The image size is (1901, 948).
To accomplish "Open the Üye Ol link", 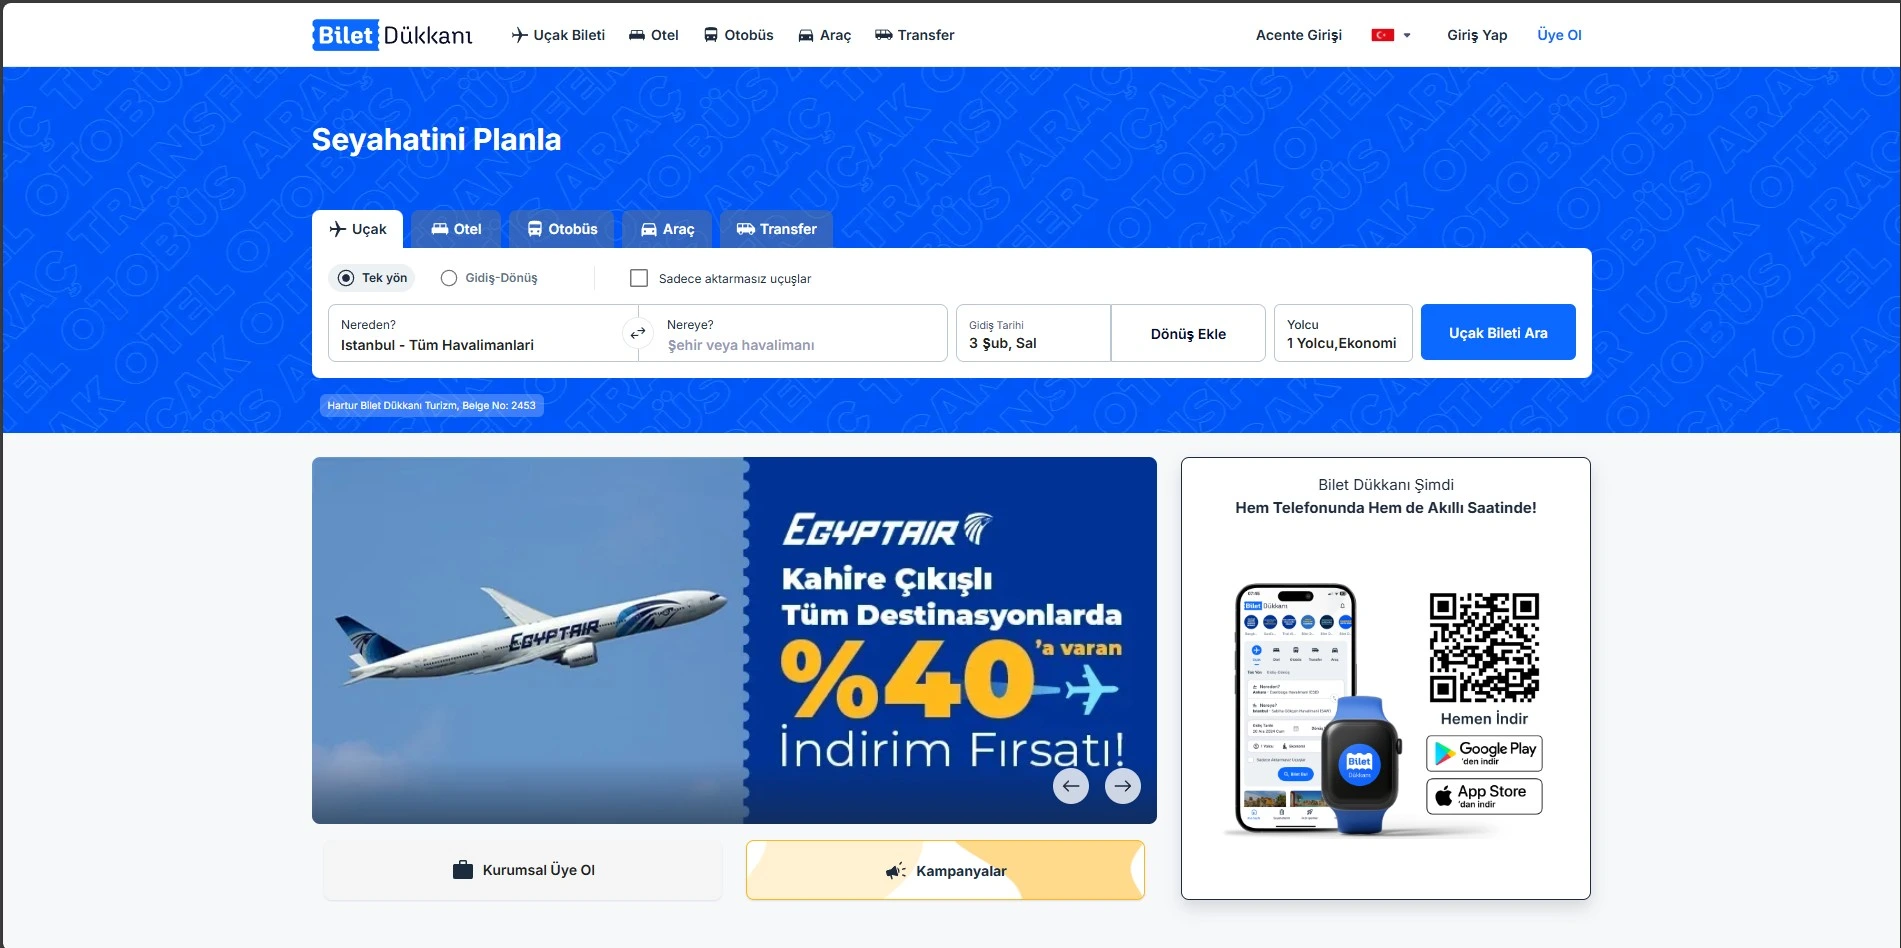I will [x=1559, y=35].
